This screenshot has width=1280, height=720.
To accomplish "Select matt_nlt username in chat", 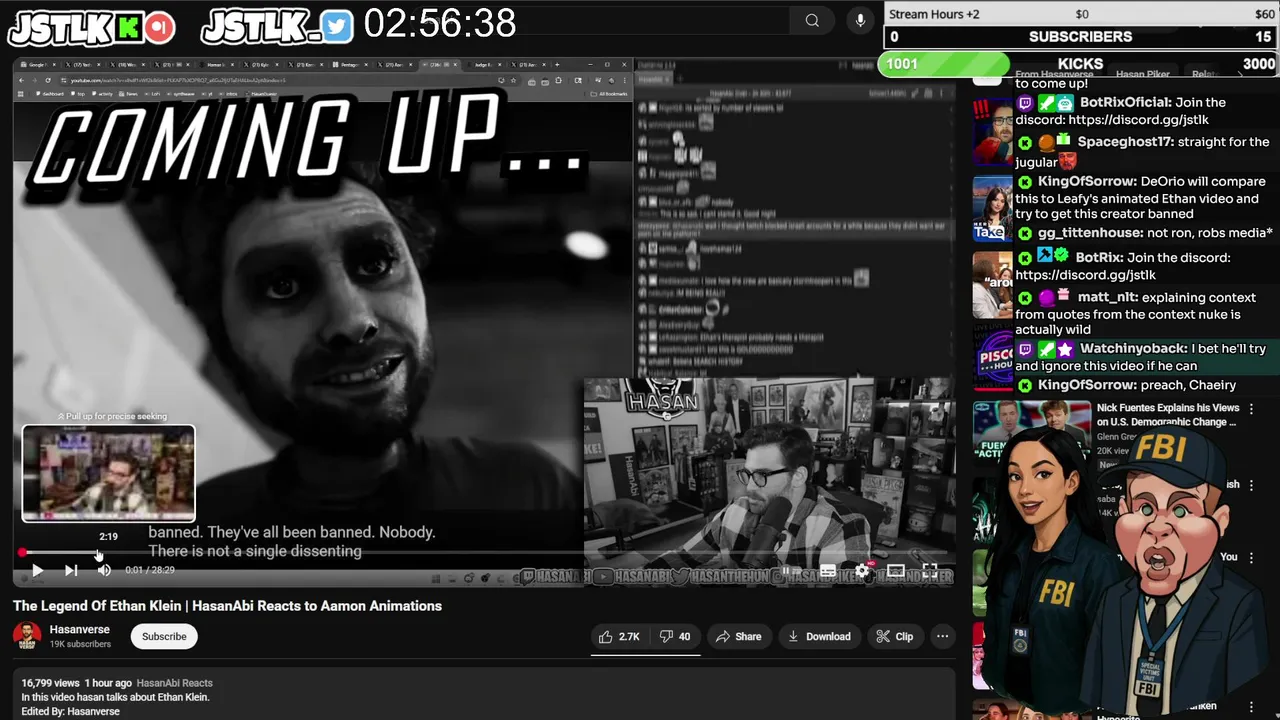I will pyautogui.click(x=1106, y=298).
